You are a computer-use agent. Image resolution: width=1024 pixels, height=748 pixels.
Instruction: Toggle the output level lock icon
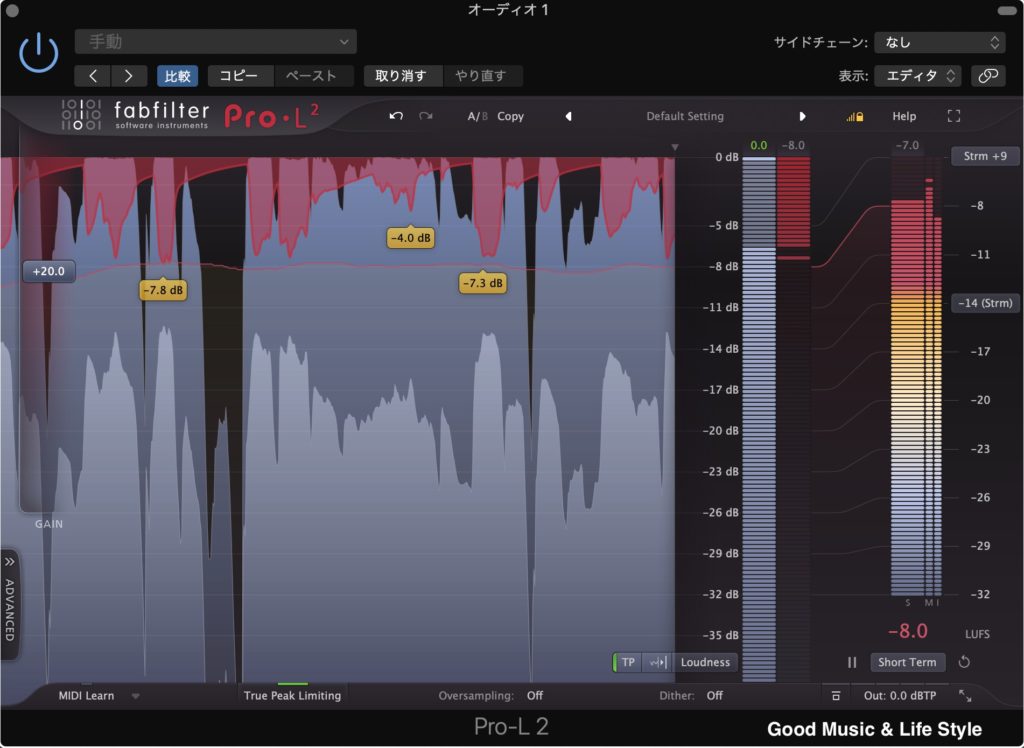855,117
